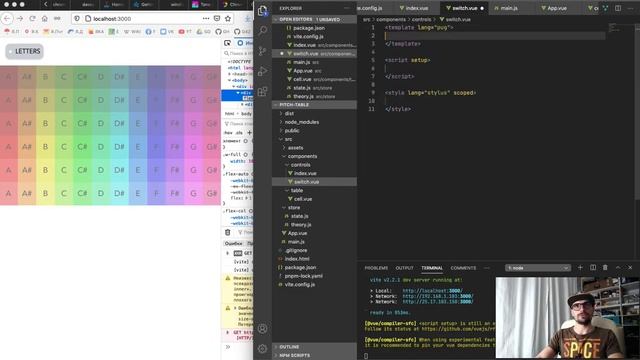Open cell.vue under the table folder
640x360 pixels.
point(314,199)
